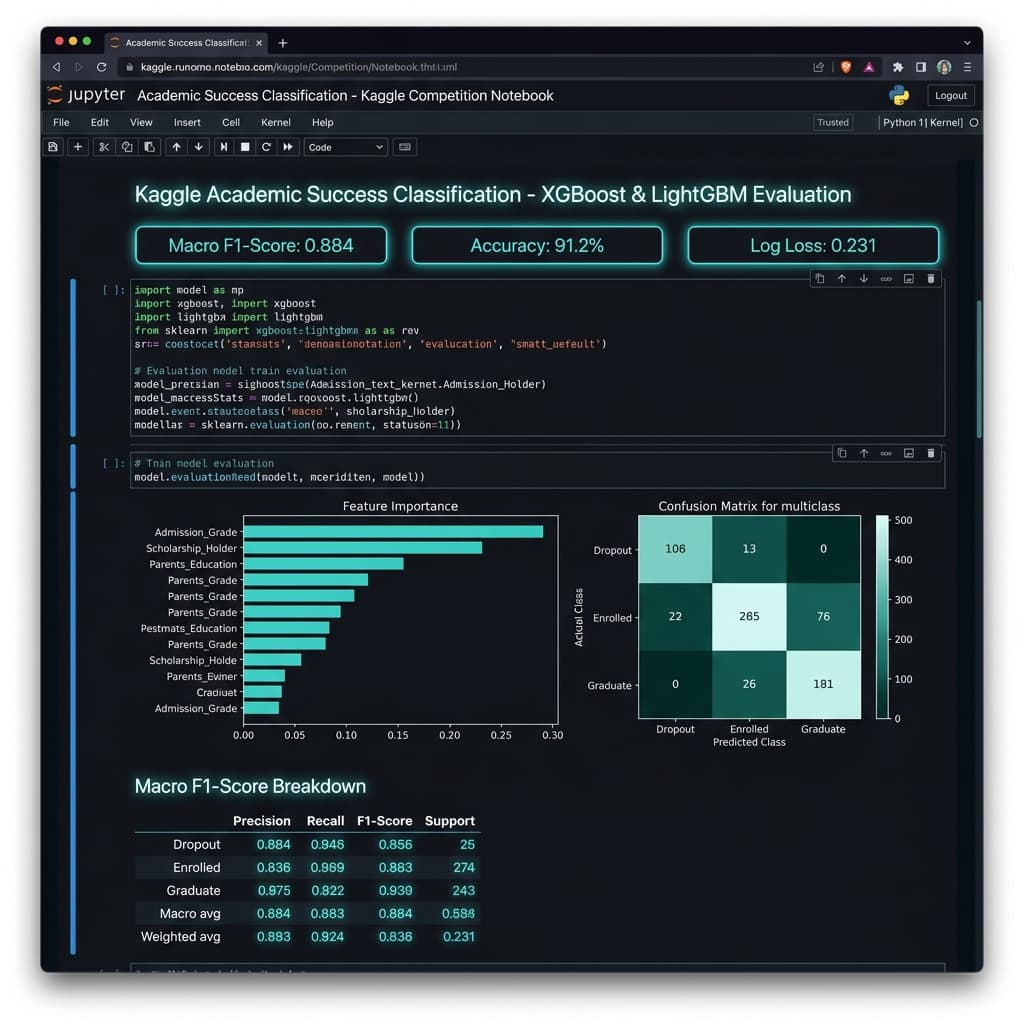Viewport: 1024px width, 1024px height.
Task: Open the cell type Code dropdown
Action: [345, 147]
